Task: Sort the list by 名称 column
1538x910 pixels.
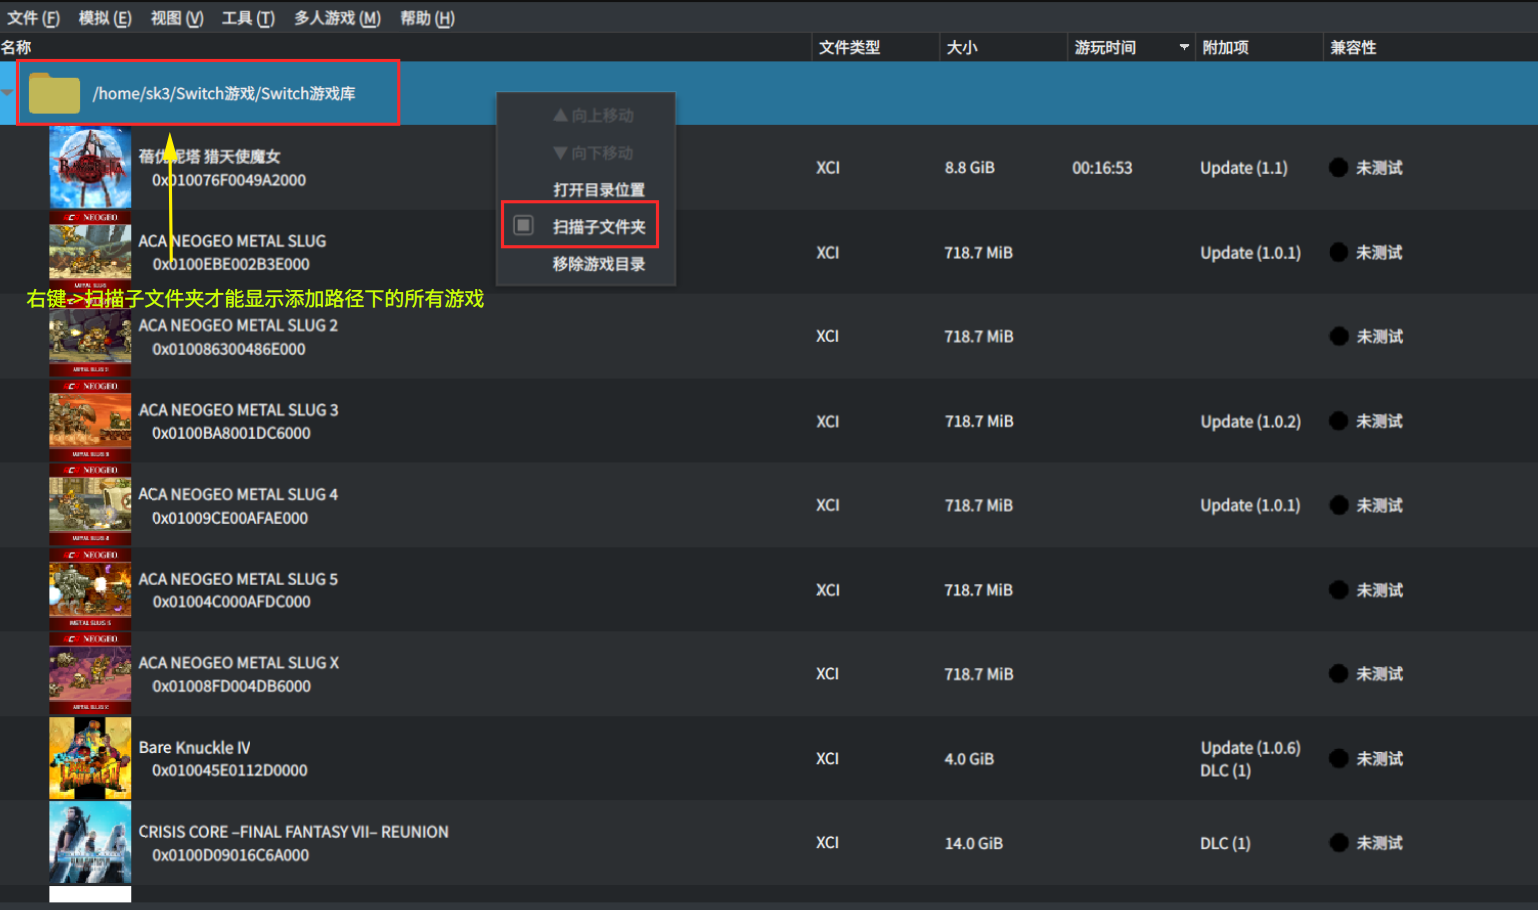Action: tap(405, 47)
